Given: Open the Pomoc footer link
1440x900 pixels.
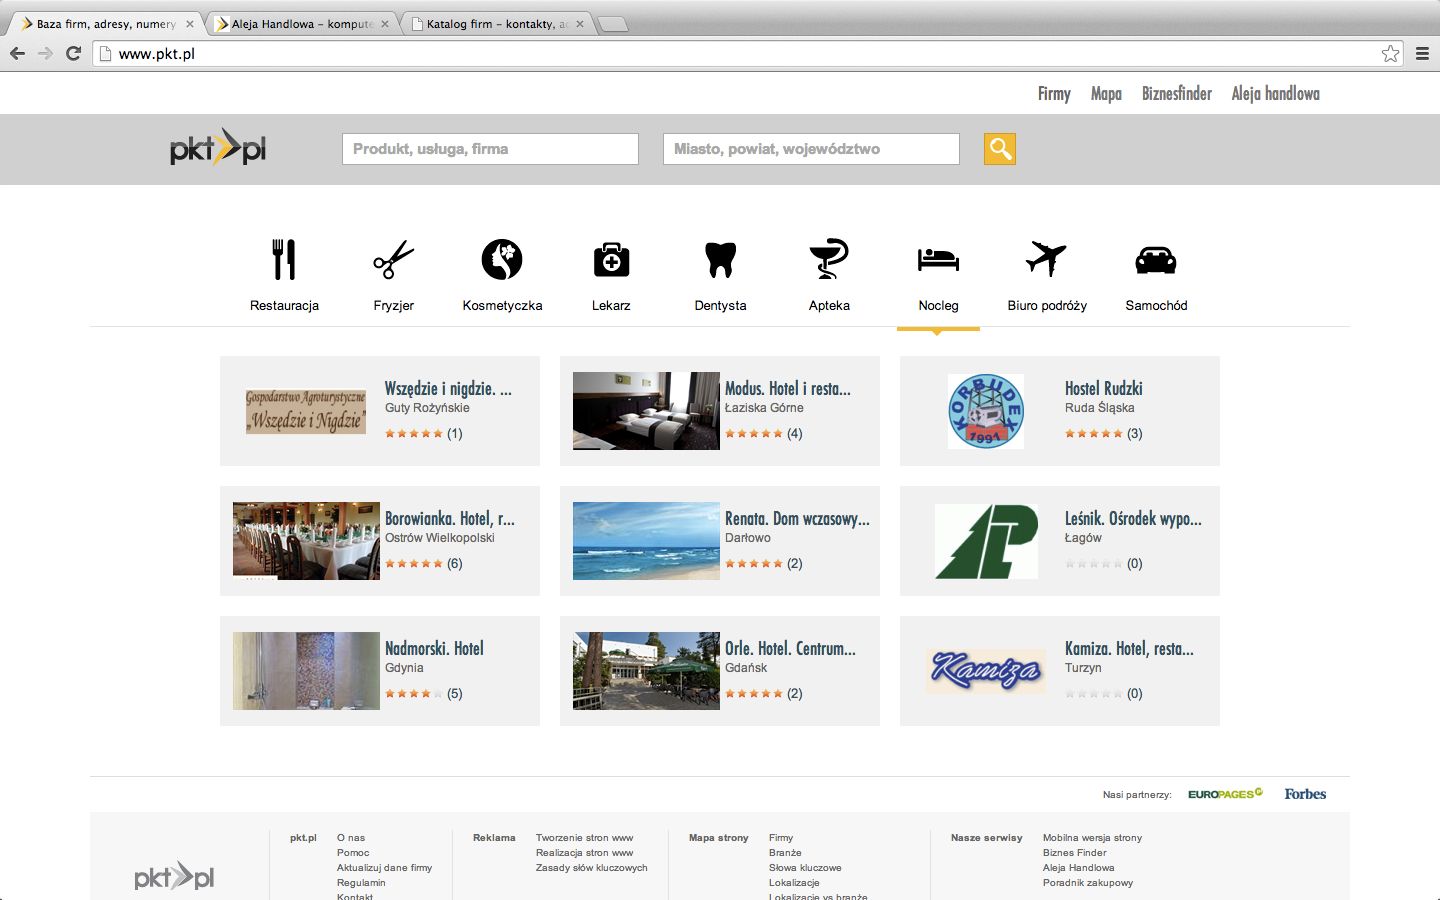Looking at the screenshot, I should 353,853.
